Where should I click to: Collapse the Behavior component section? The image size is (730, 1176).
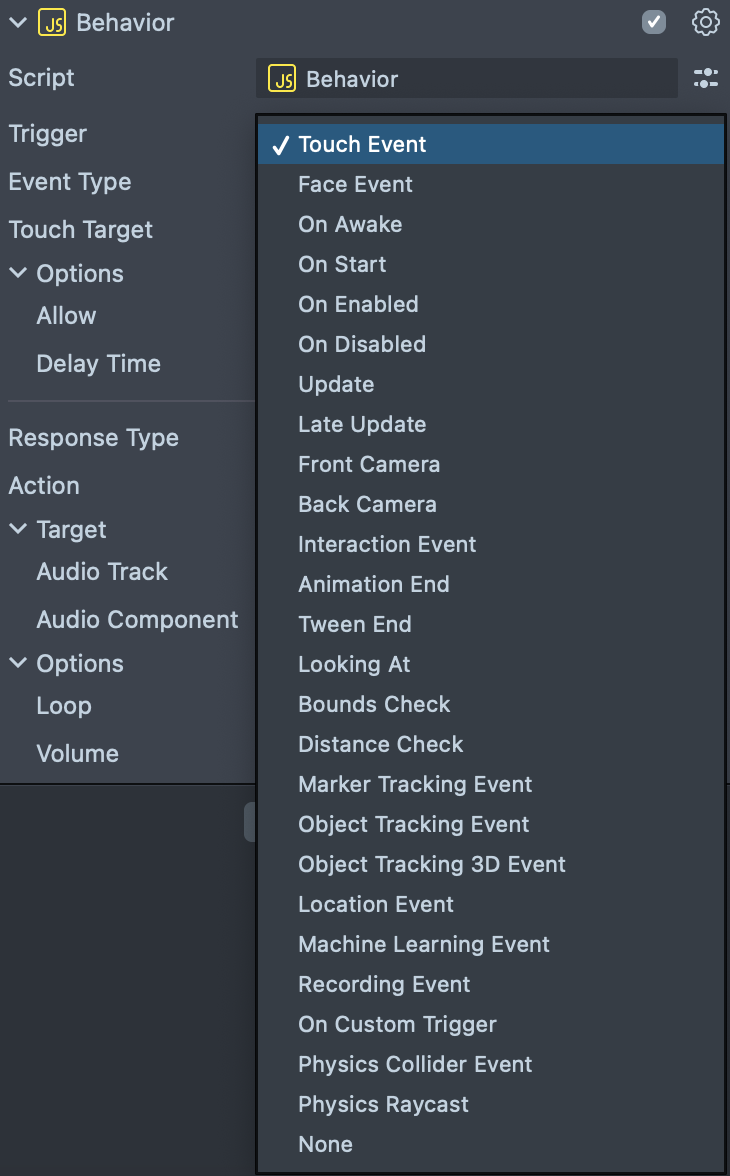point(18,23)
